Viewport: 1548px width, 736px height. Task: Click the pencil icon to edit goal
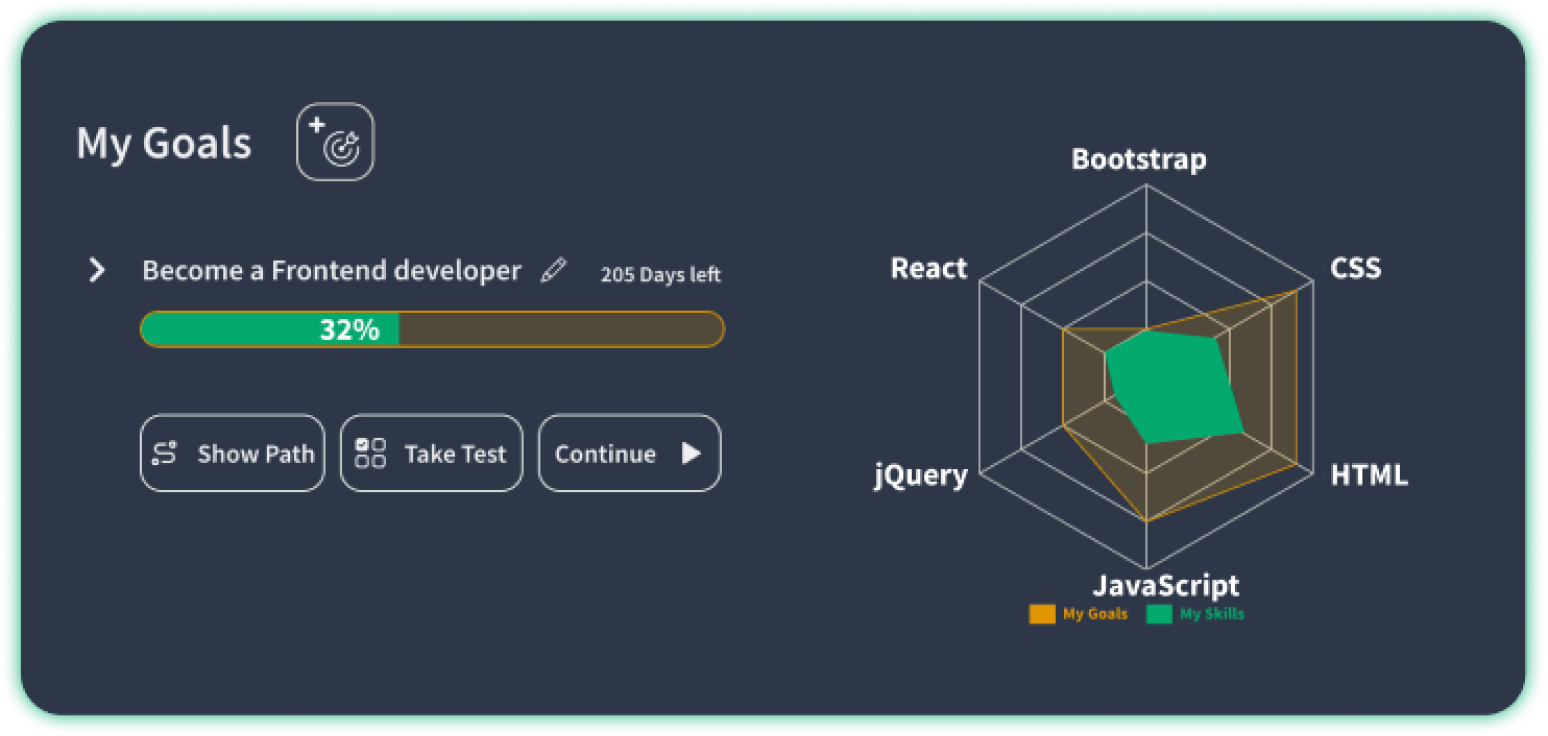tap(553, 271)
